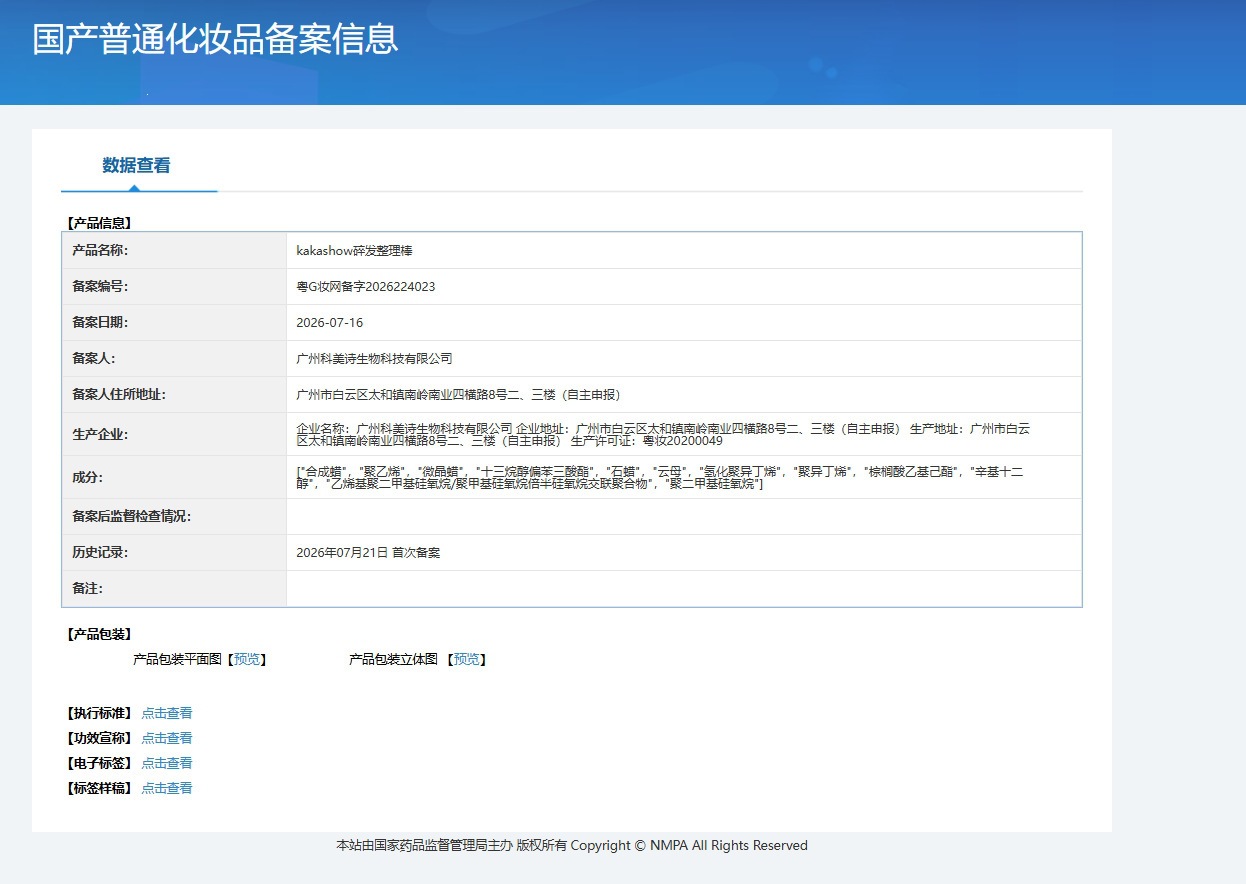Click the 成分 row label

pyautogui.click(x=88, y=478)
